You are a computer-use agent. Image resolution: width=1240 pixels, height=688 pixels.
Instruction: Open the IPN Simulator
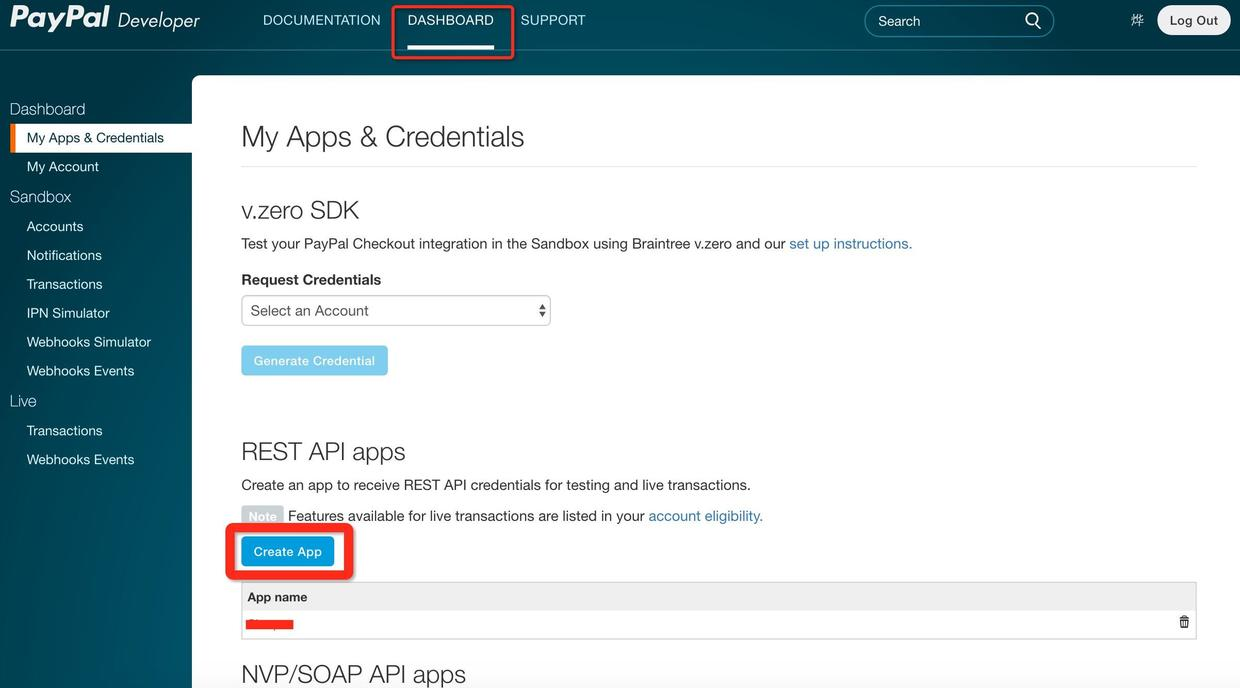(x=68, y=314)
